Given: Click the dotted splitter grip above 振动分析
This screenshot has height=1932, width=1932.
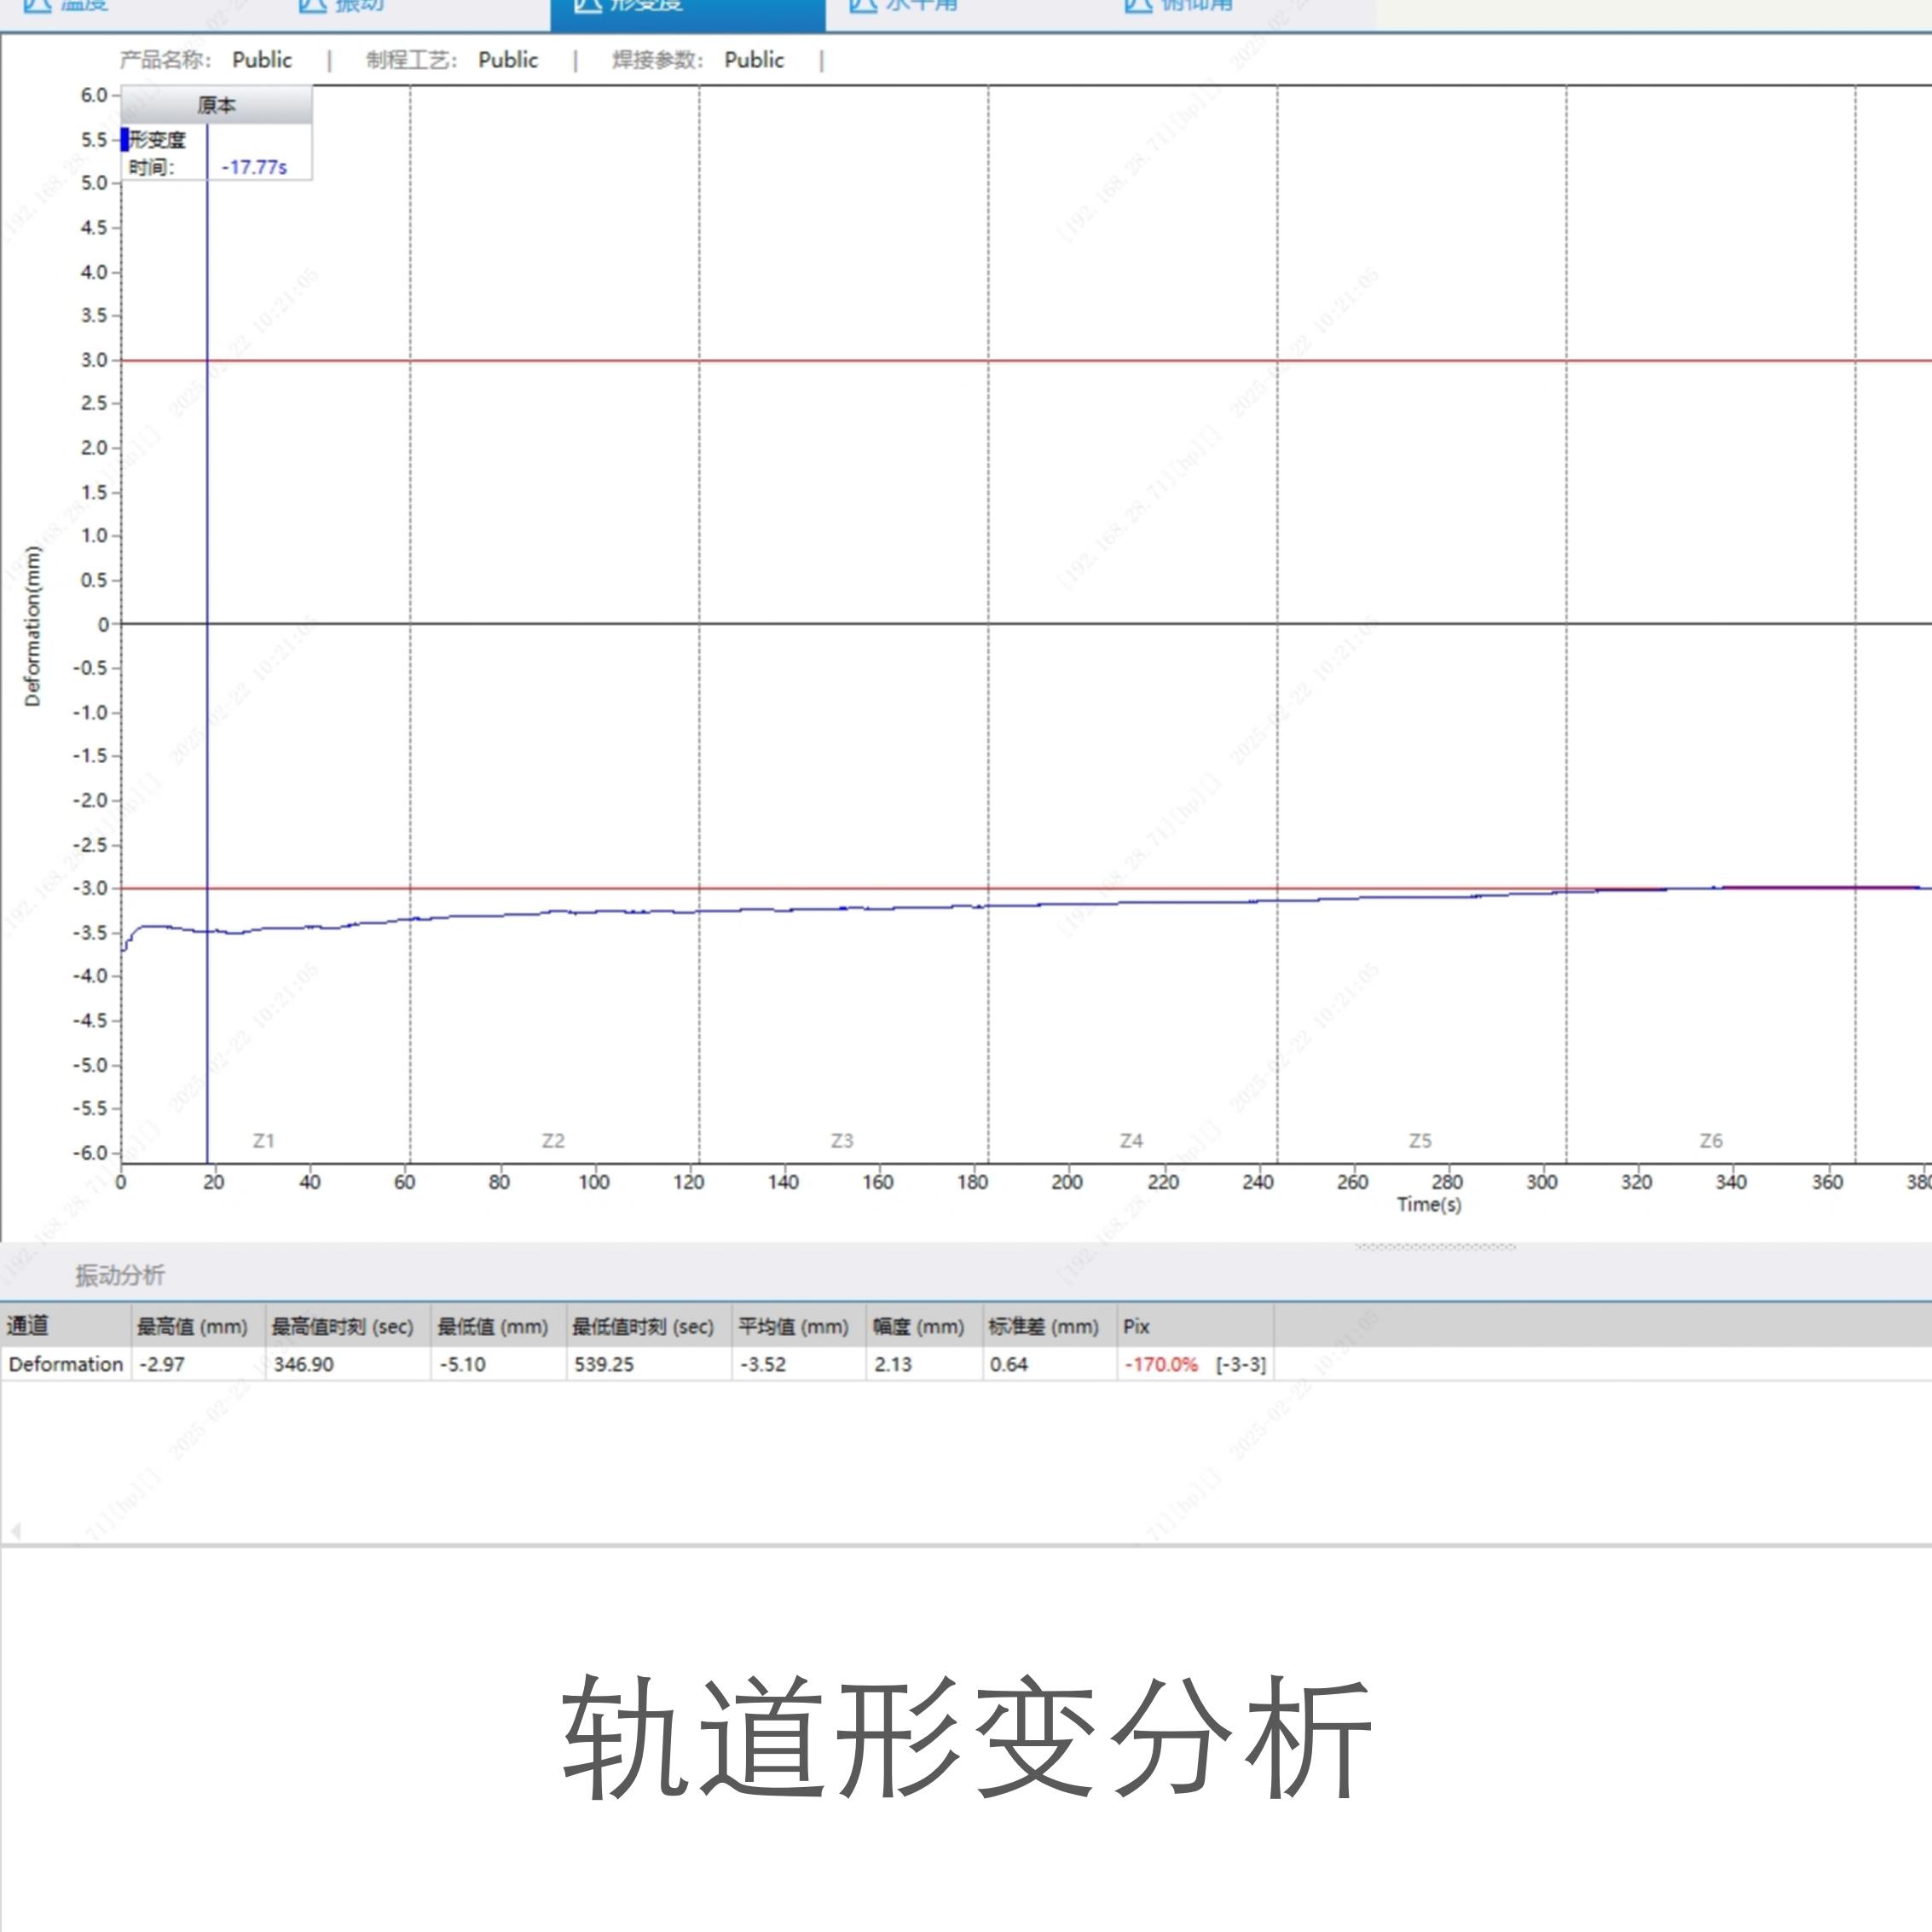Looking at the screenshot, I should coord(1435,1247).
